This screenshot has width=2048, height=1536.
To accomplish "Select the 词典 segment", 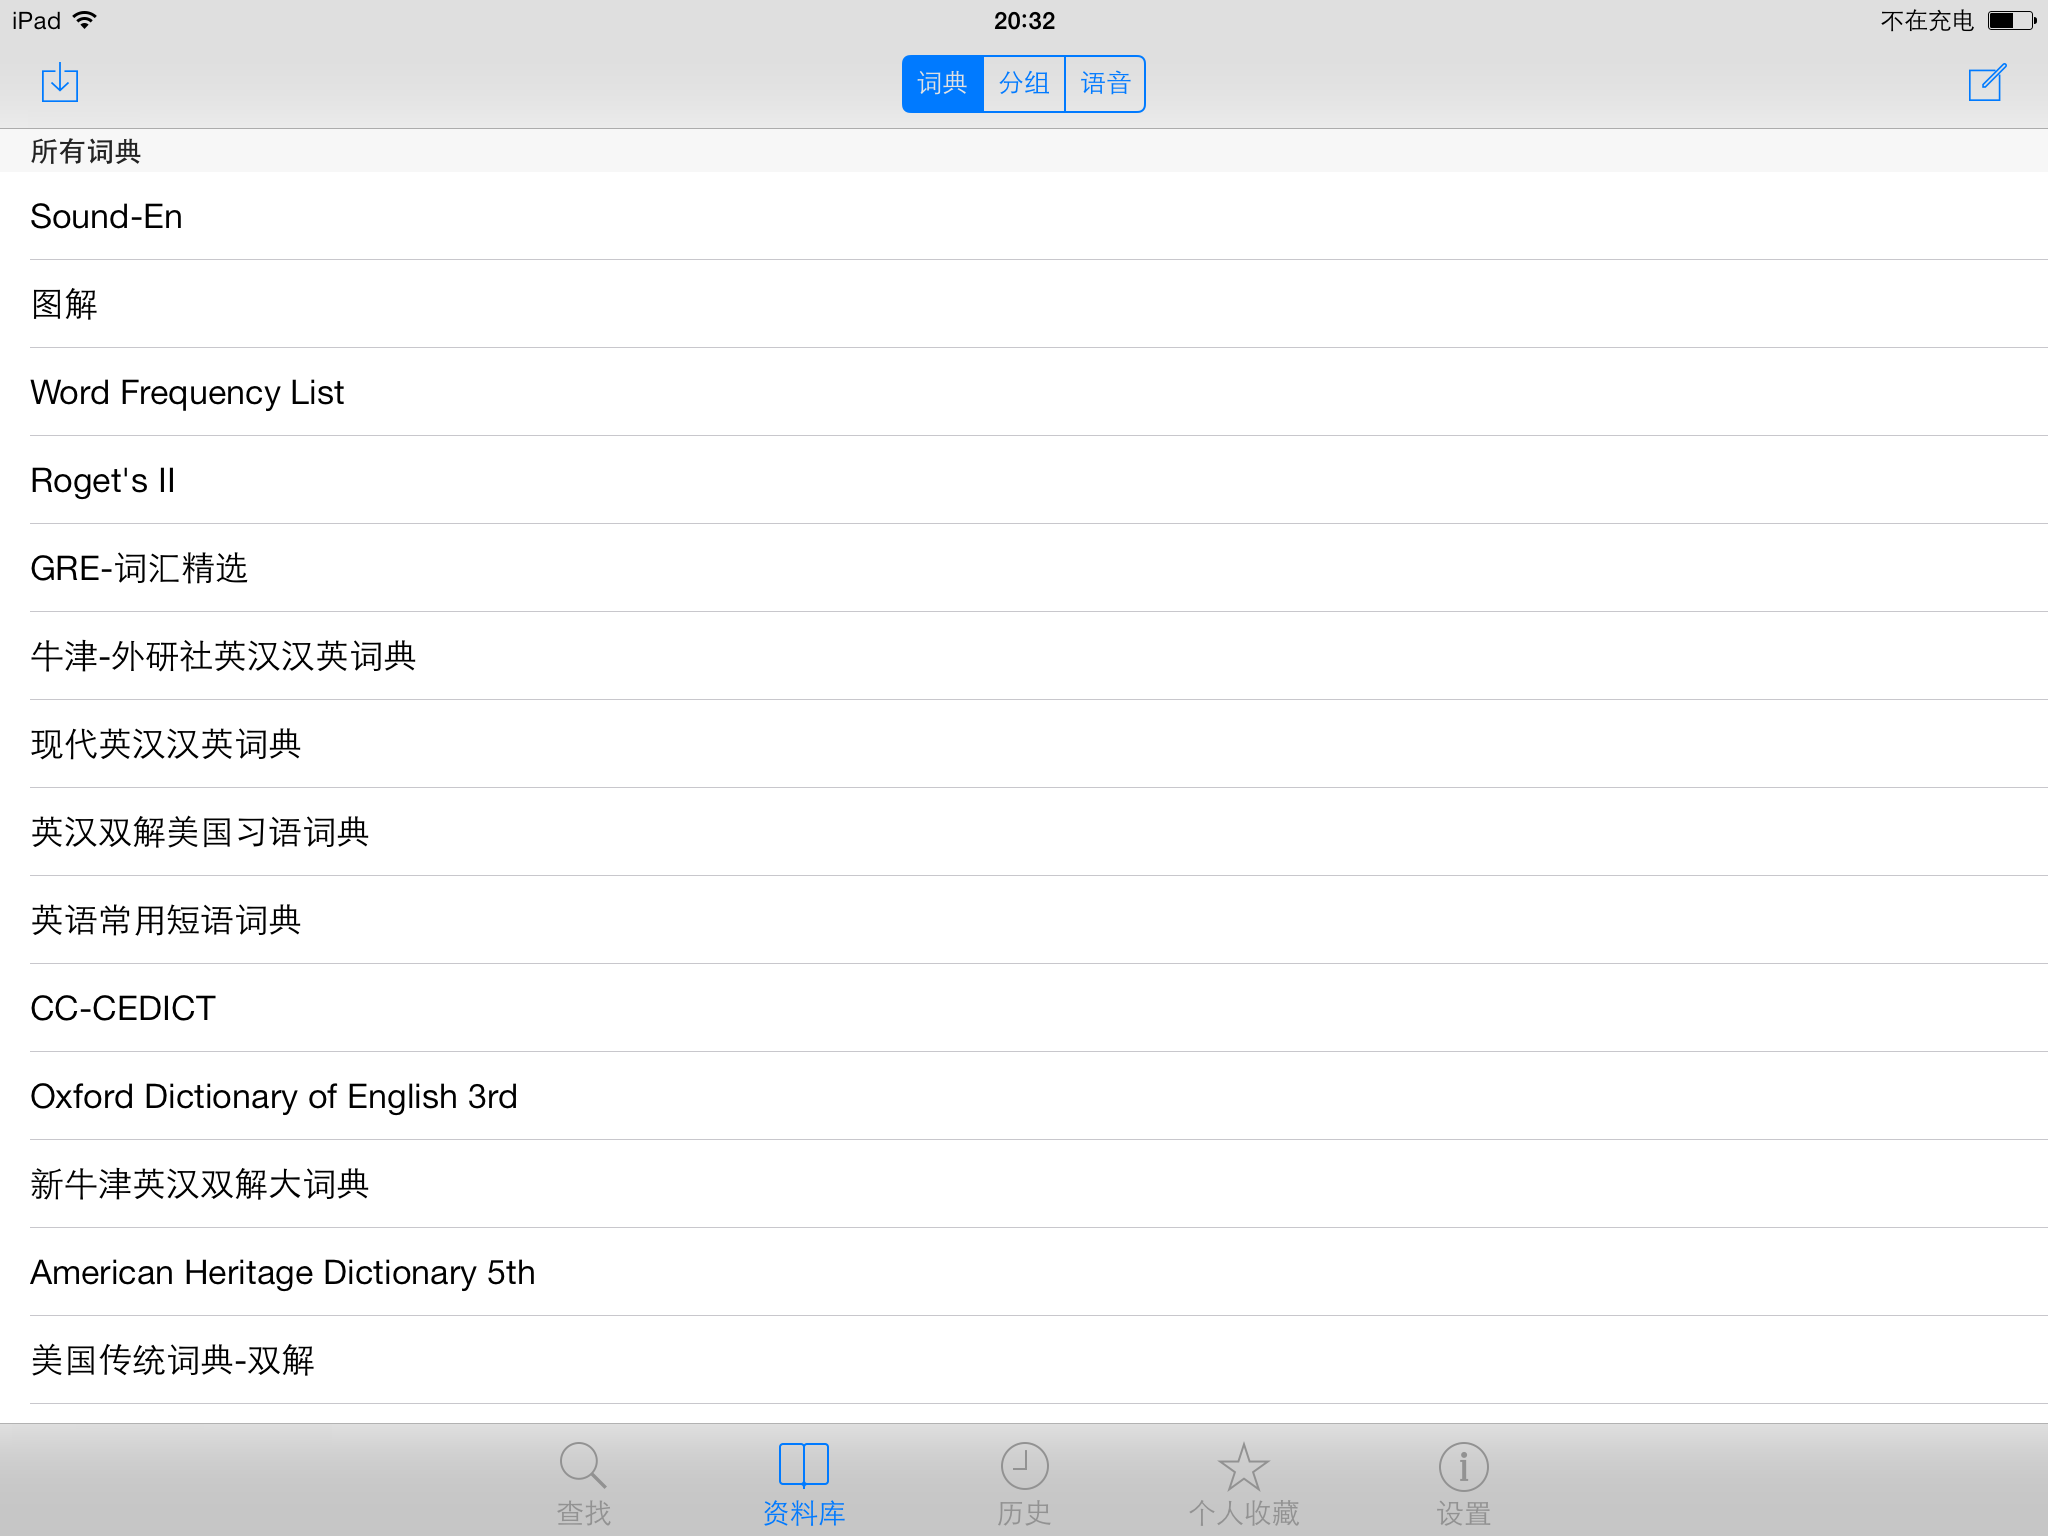I will 943,84.
